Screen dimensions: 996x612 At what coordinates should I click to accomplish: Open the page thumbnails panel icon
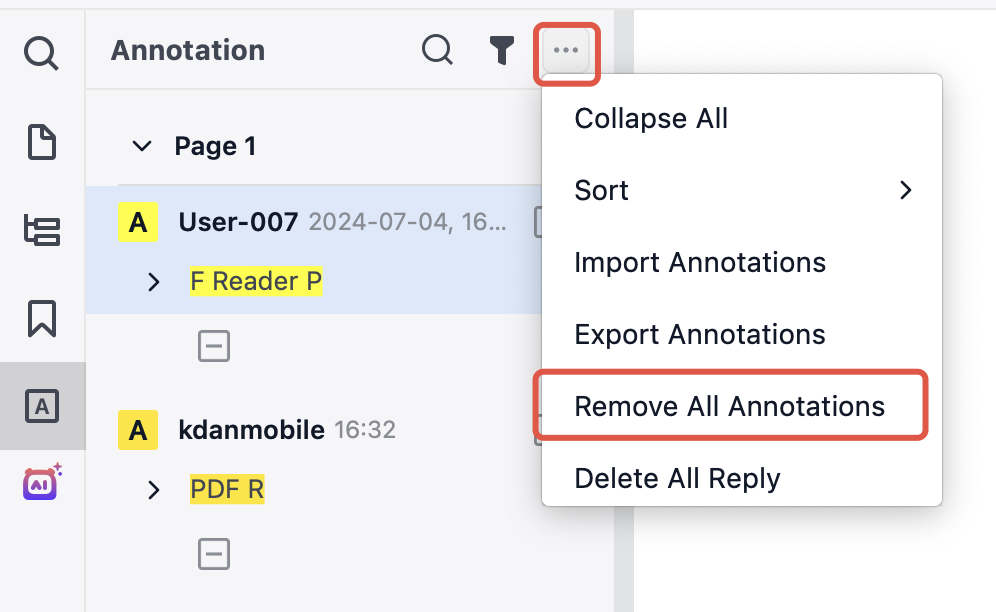(42, 142)
